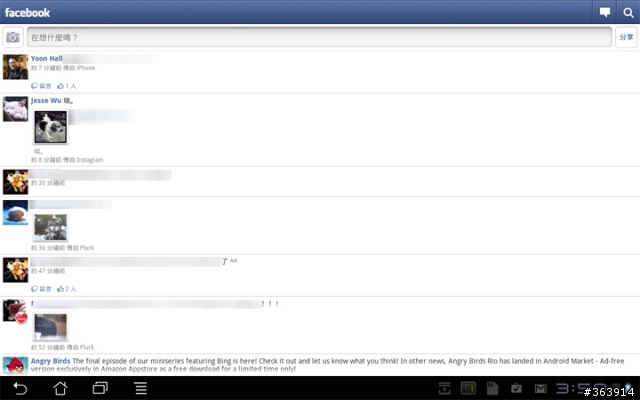Focus the status update text field
Image resolution: width=640 pixels, height=400 pixels.
click(x=319, y=37)
